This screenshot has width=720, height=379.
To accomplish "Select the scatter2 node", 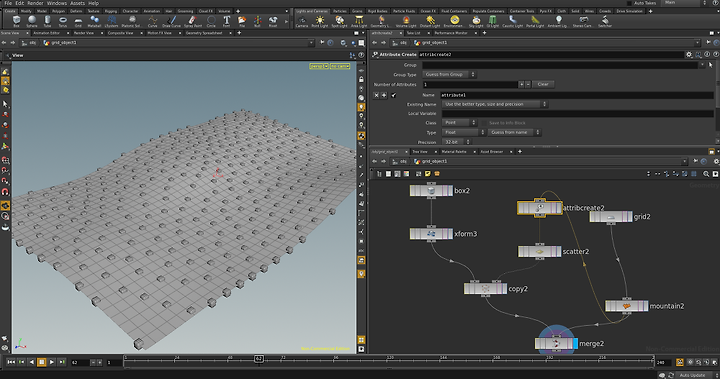I will [540, 251].
